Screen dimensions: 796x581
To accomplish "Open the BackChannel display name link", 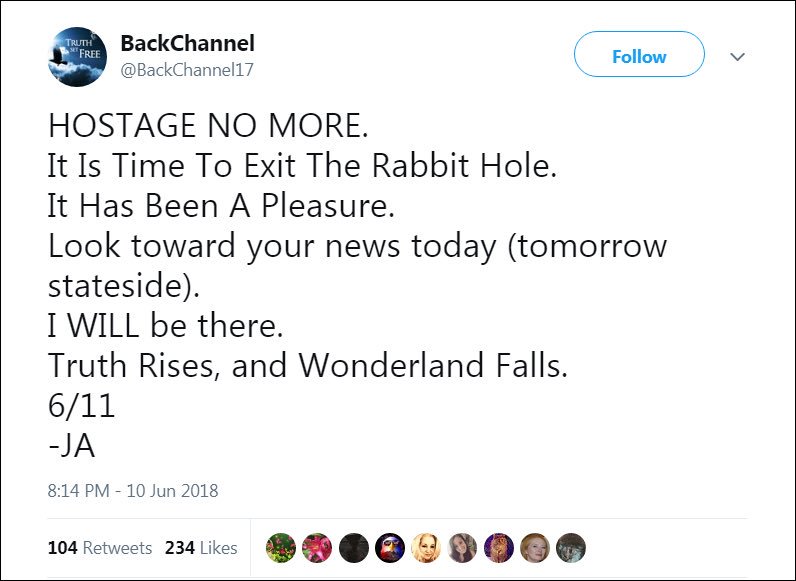I will [187, 44].
